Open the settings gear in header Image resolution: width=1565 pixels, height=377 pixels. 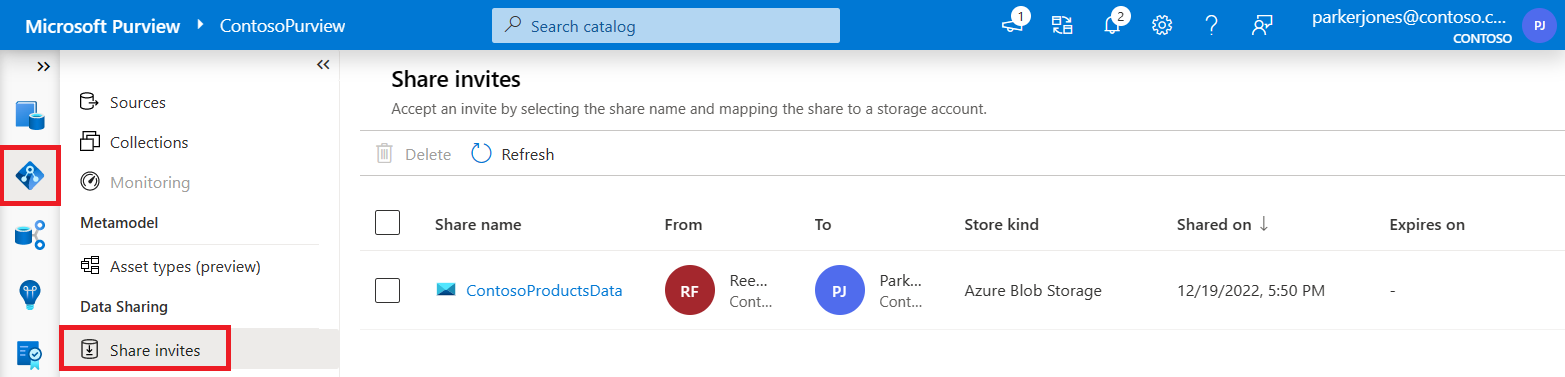[x=1162, y=26]
